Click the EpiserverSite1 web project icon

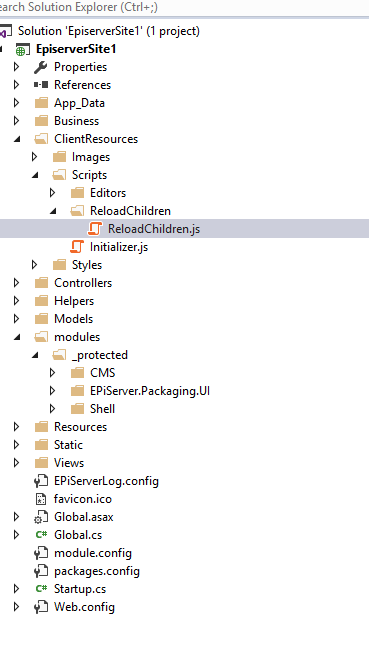(x=23, y=49)
